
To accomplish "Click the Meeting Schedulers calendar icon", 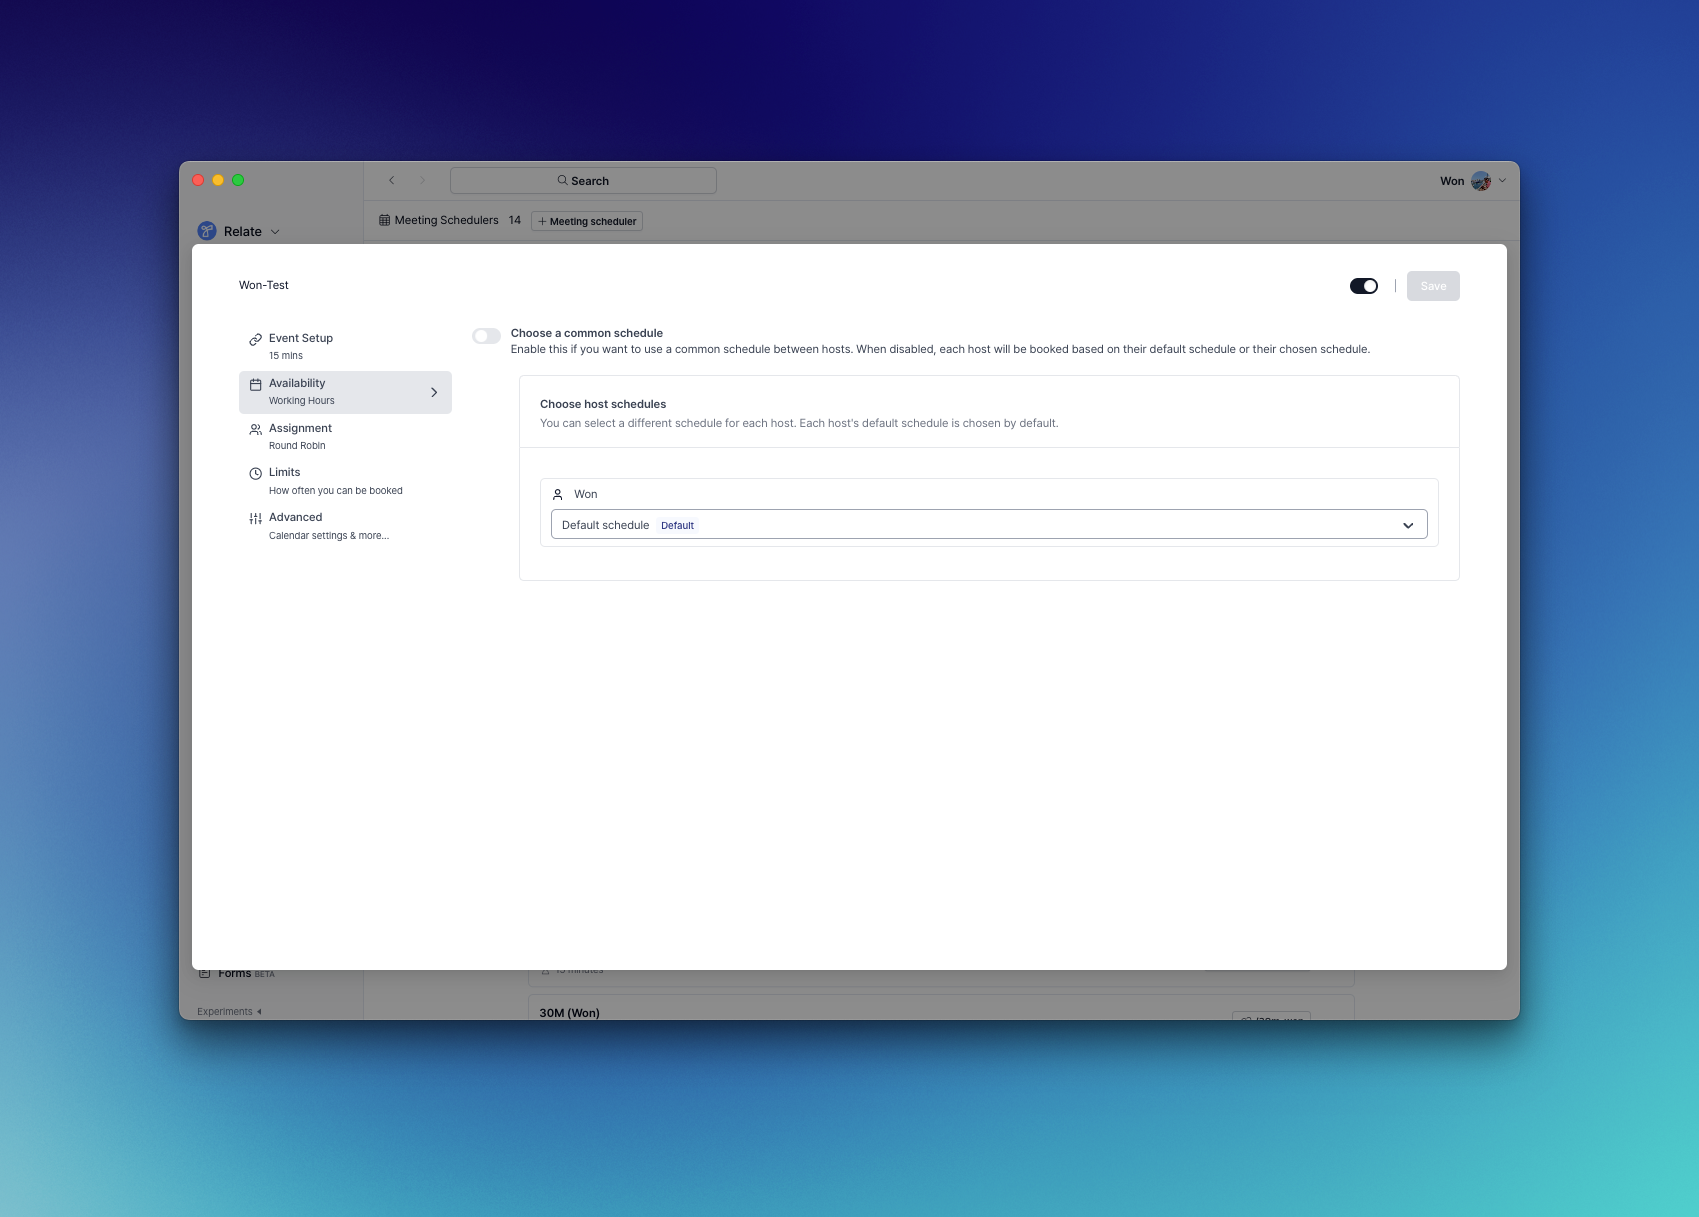I will tap(385, 219).
